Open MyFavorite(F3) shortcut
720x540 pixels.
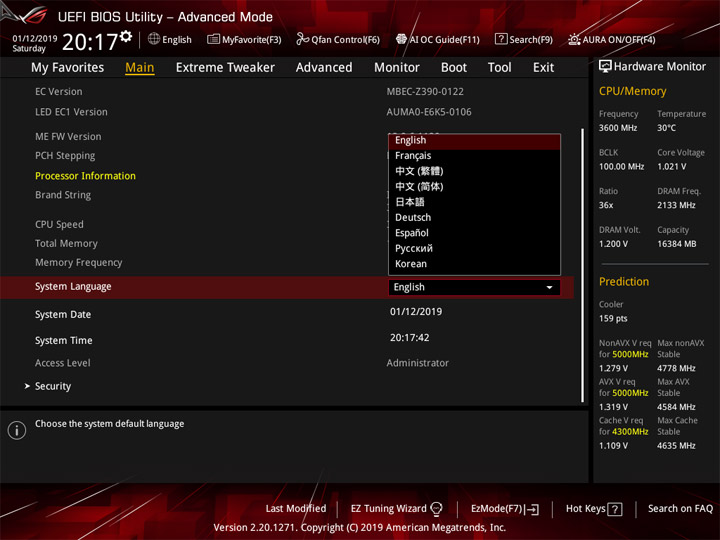pos(244,39)
